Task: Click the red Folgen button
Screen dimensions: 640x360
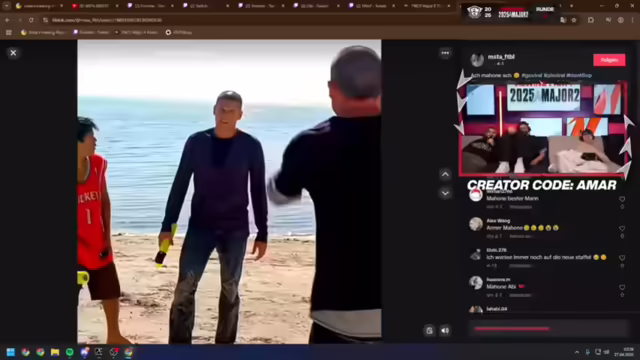Action: pyautogui.click(x=609, y=60)
